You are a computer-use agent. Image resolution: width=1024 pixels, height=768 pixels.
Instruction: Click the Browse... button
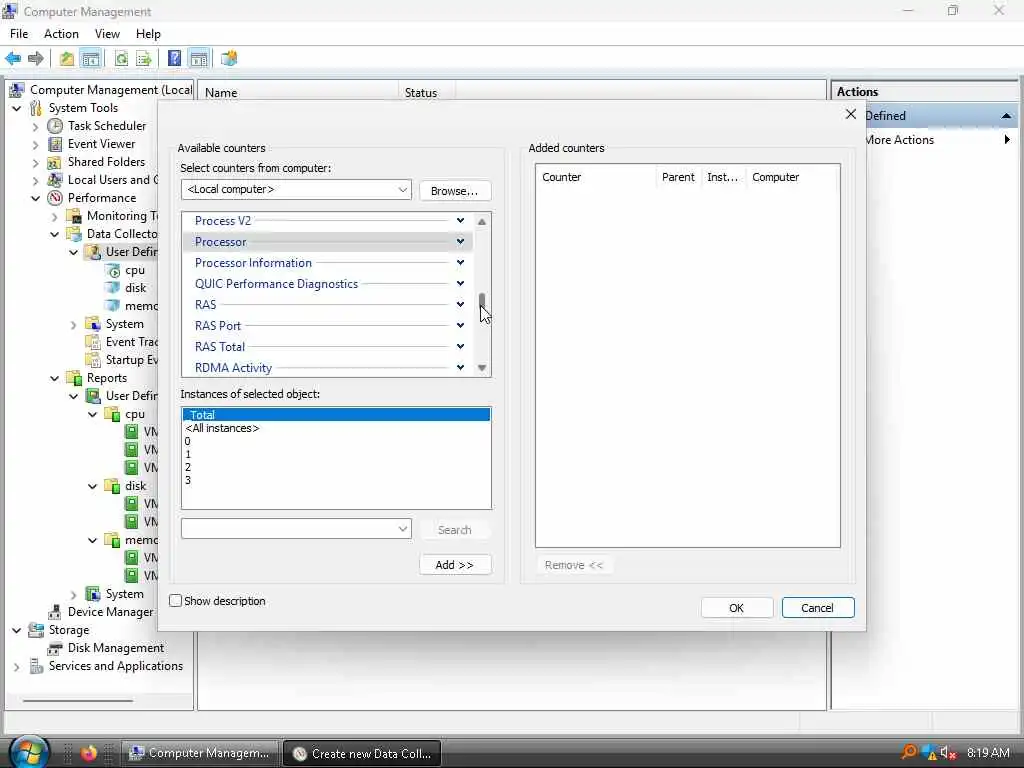click(455, 191)
